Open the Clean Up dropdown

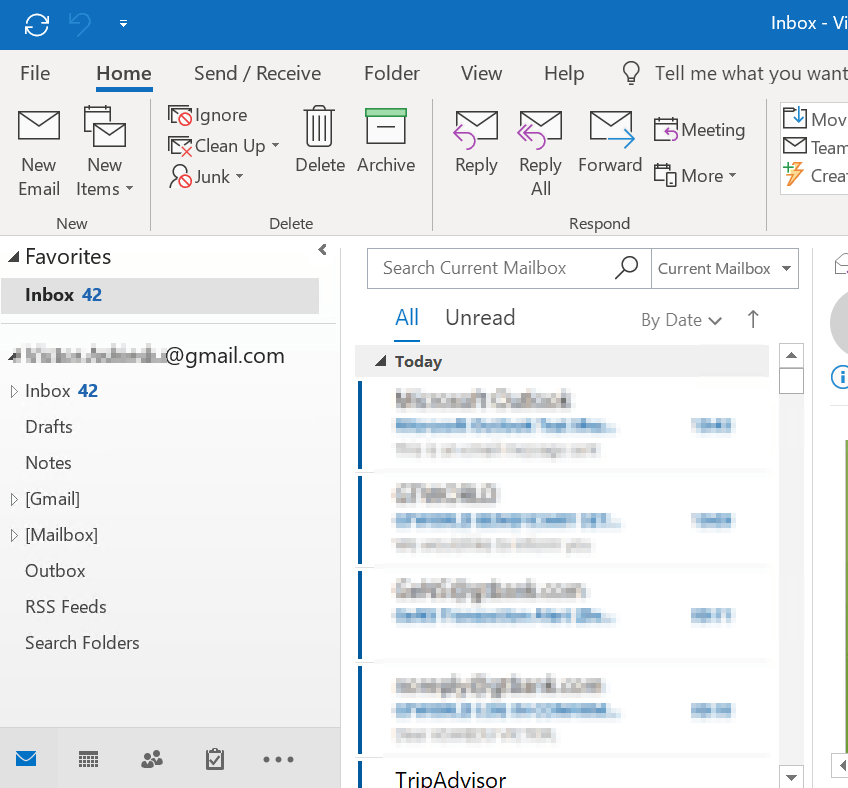(223, 146)
